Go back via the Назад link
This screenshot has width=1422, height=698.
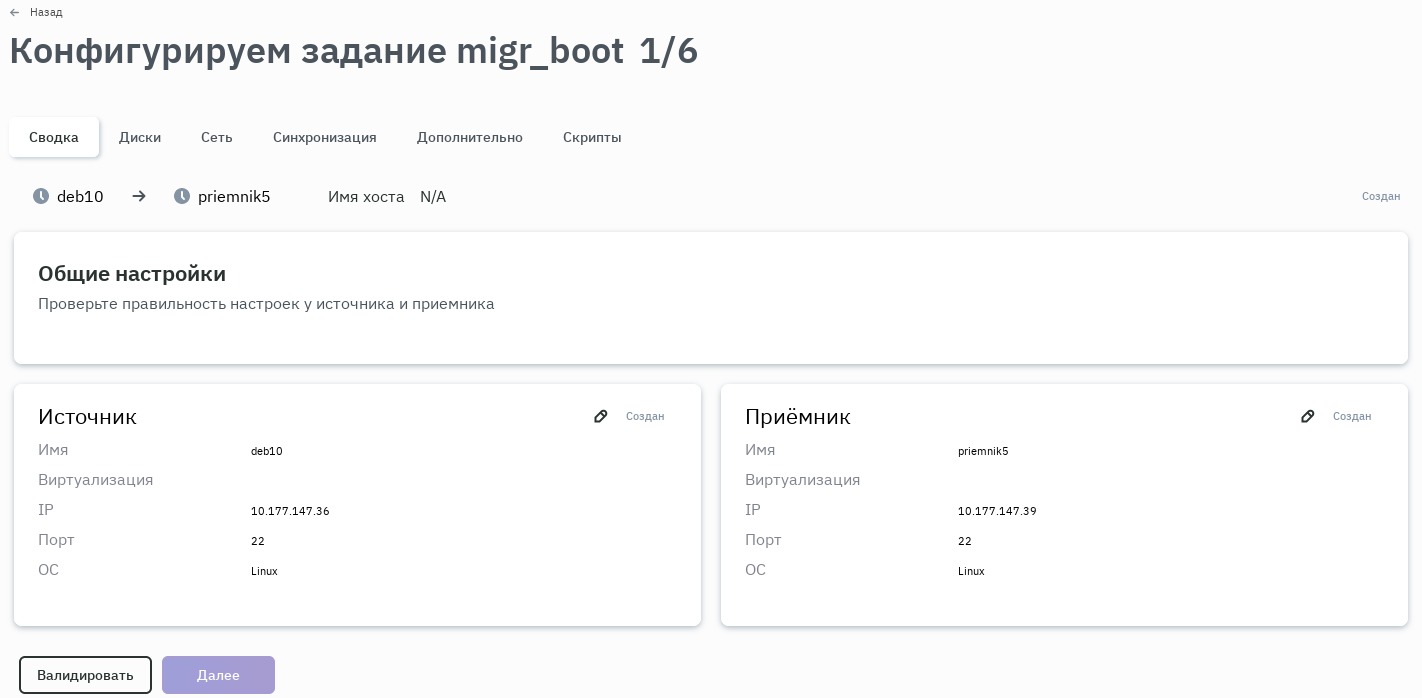pos(46,13)
